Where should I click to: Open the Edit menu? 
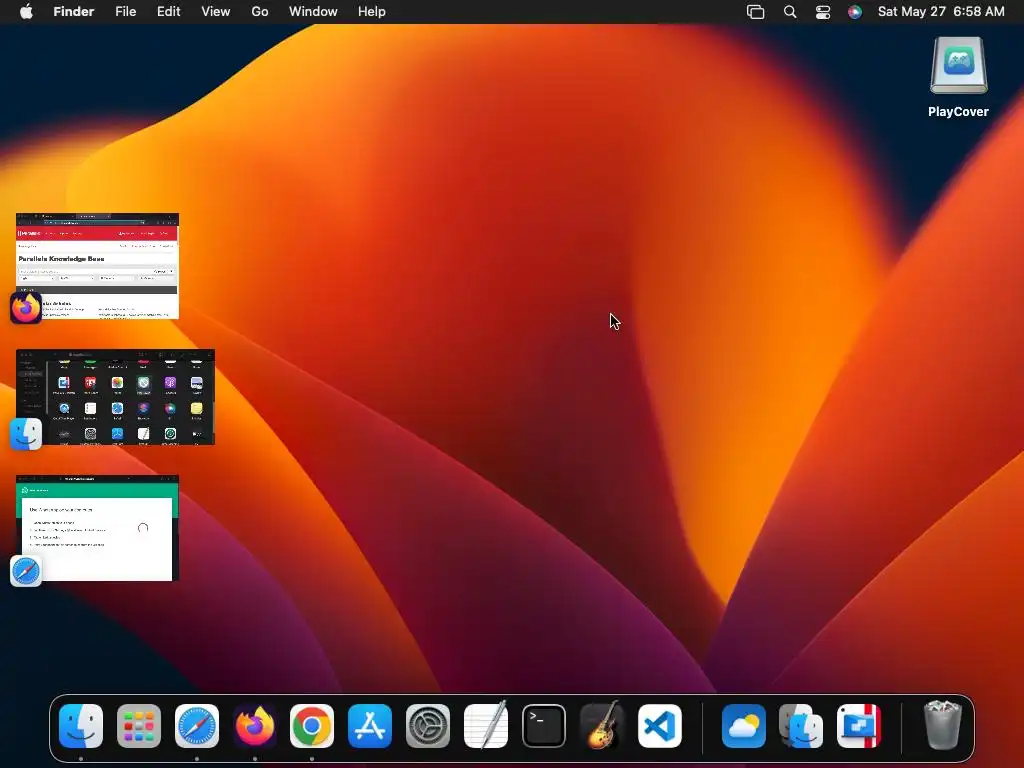tap(168, 12)
